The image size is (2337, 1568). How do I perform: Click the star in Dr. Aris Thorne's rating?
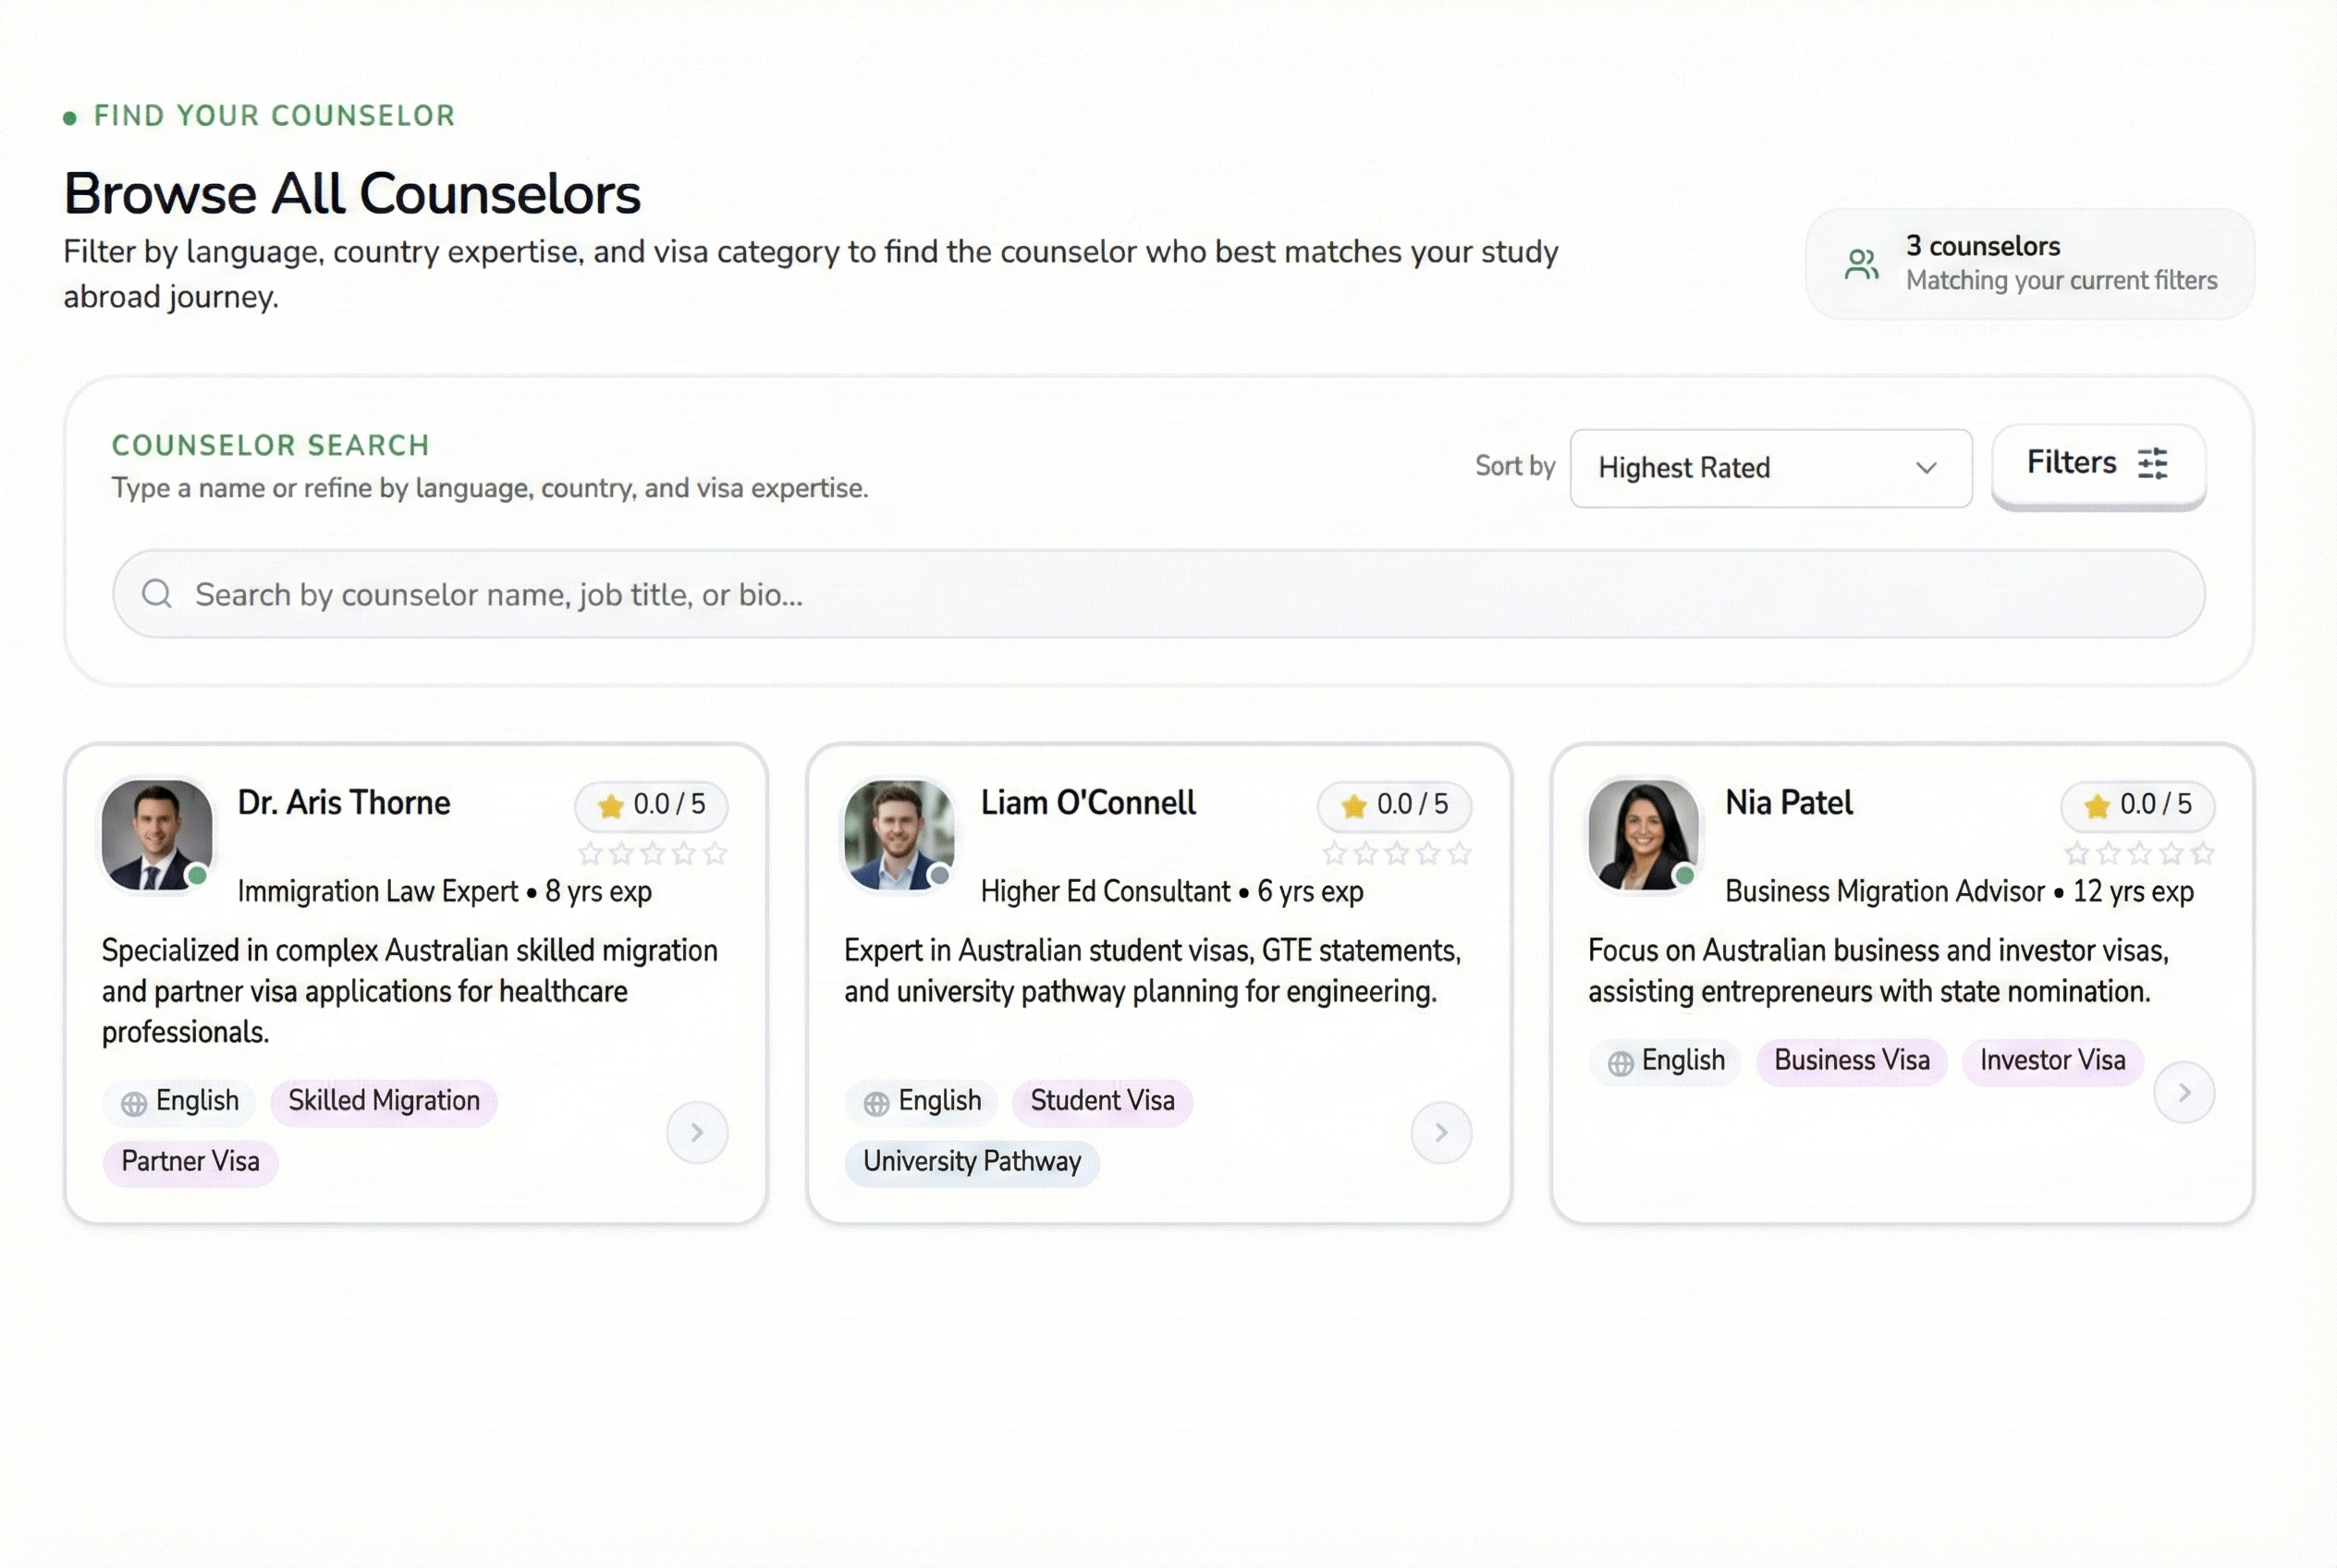point(610,806)
